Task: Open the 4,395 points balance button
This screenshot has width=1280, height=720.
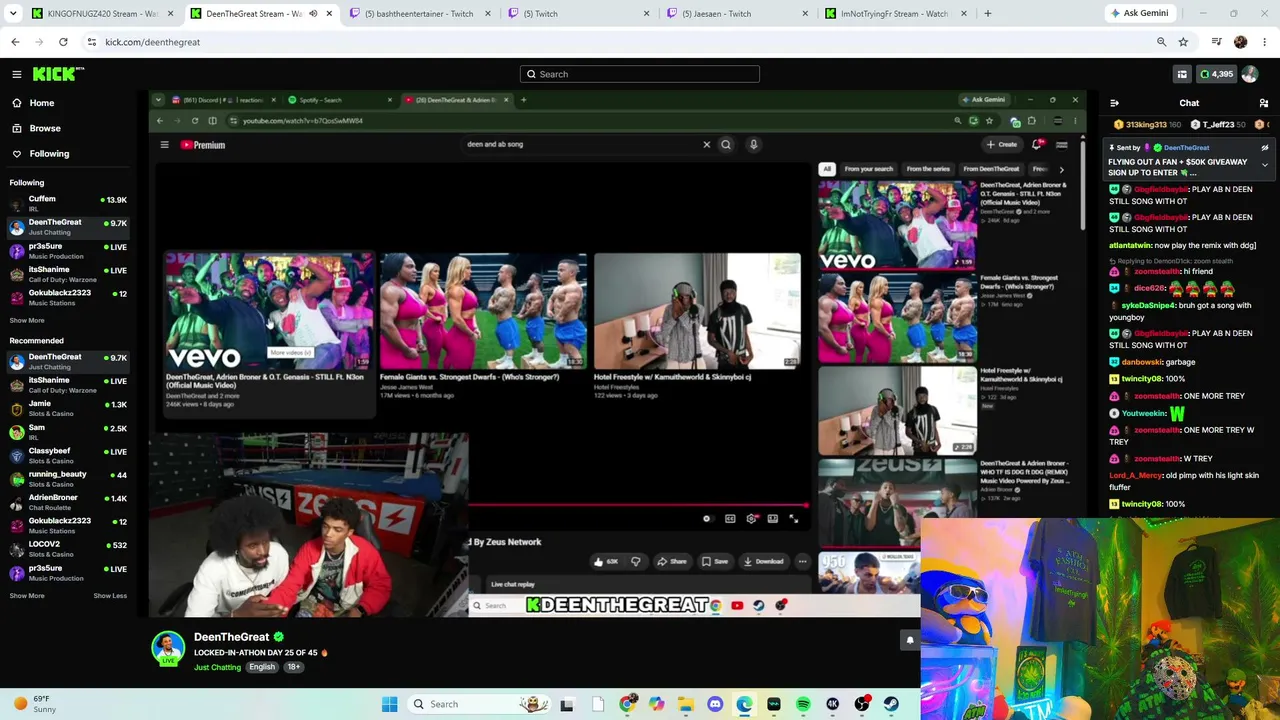Action: [x=1217, y=74]
